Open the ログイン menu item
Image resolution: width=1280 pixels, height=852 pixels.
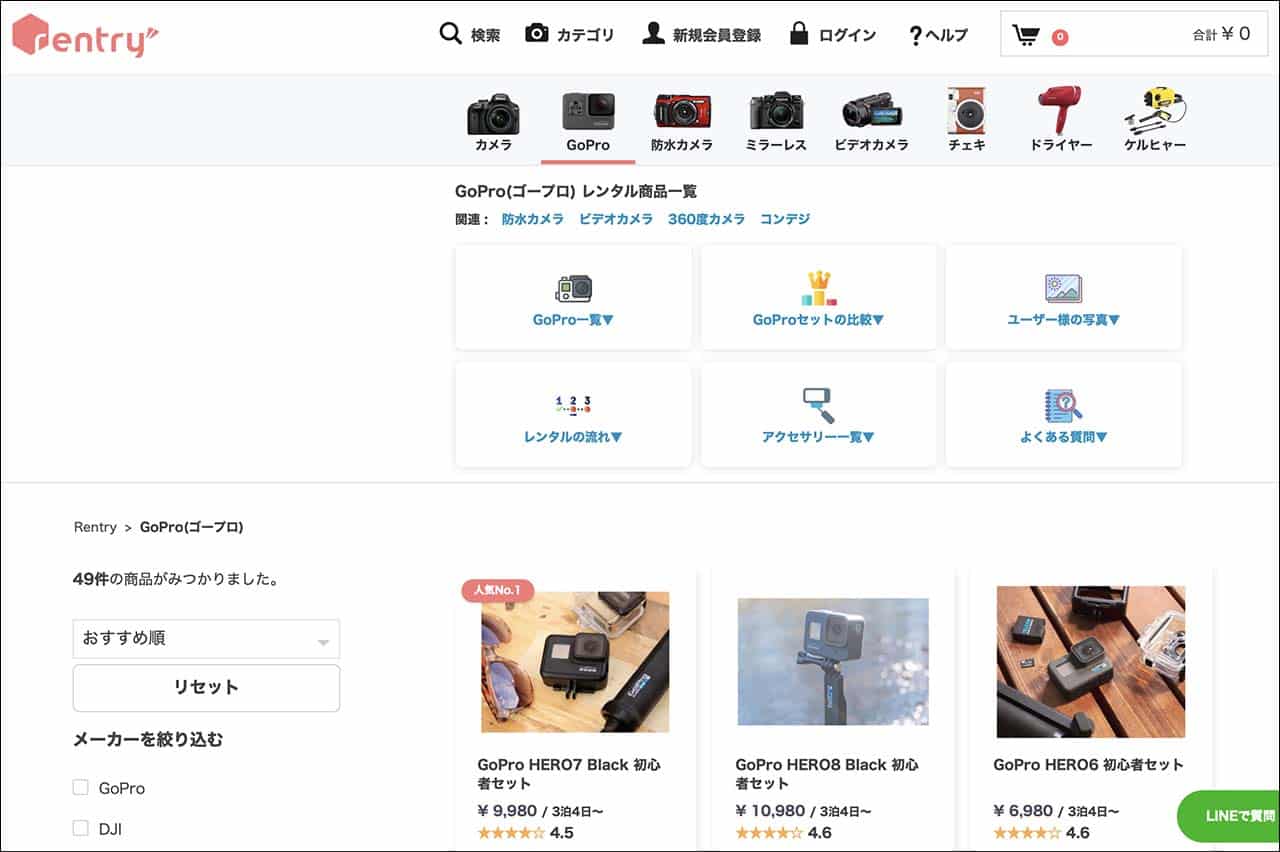[847, 35]
